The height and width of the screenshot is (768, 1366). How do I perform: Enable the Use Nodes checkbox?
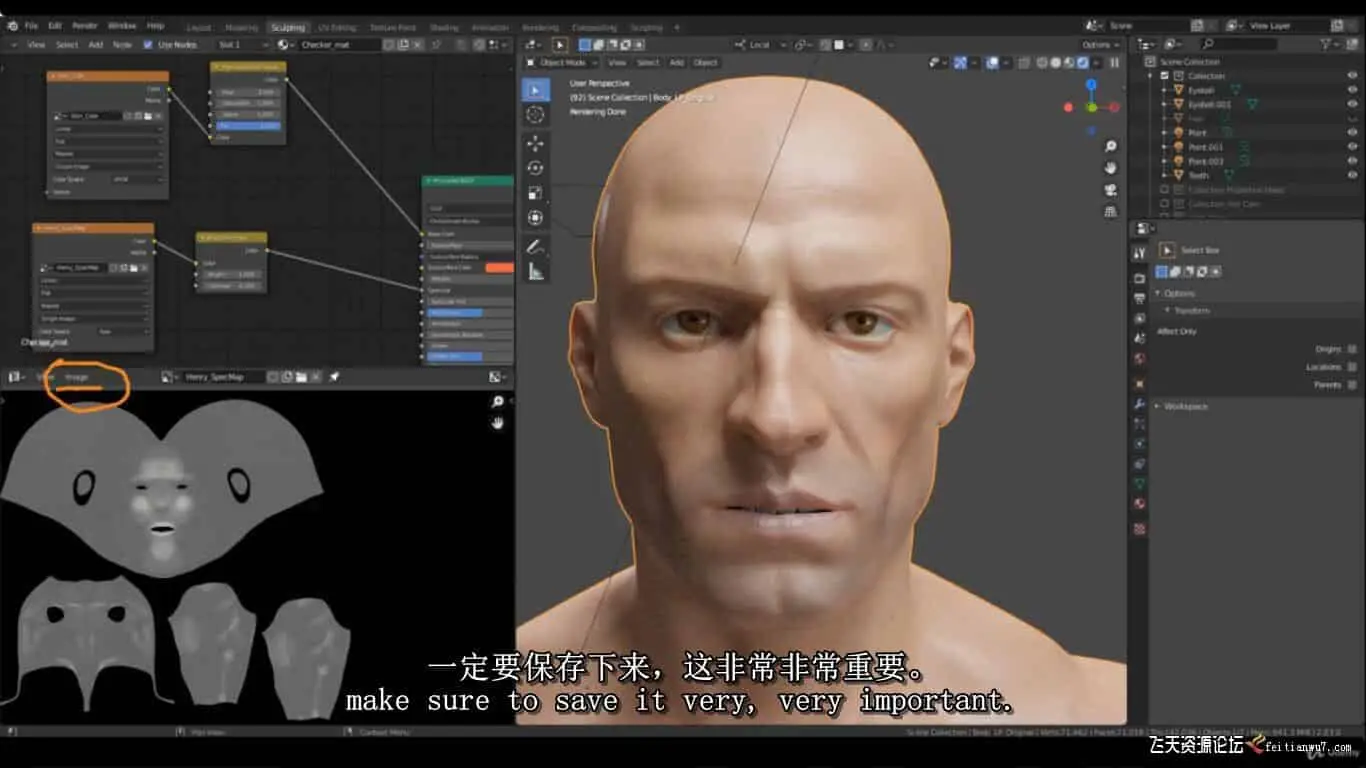(149, 45)
